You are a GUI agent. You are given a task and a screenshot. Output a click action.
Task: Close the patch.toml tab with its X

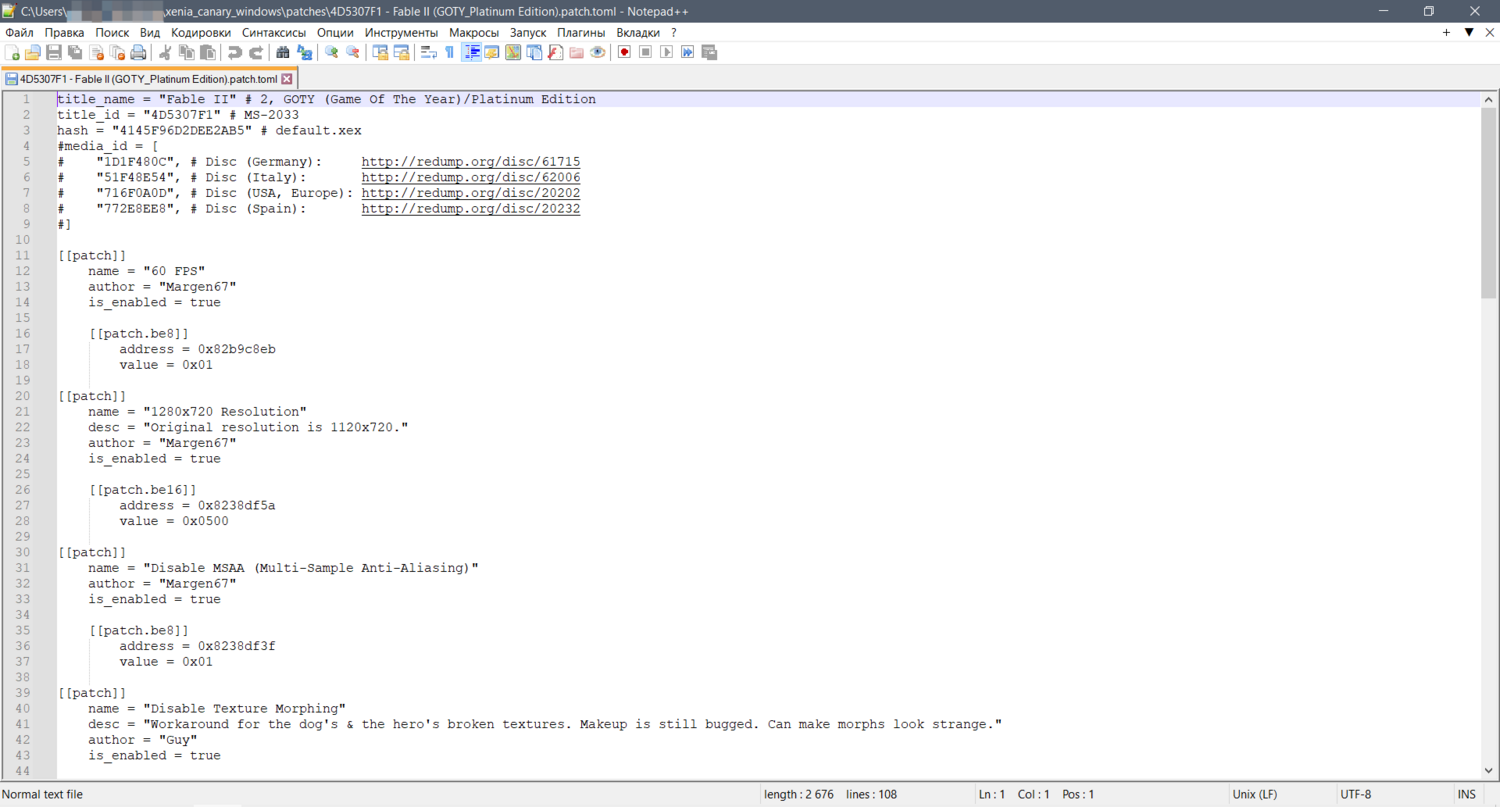coord(287,79)
